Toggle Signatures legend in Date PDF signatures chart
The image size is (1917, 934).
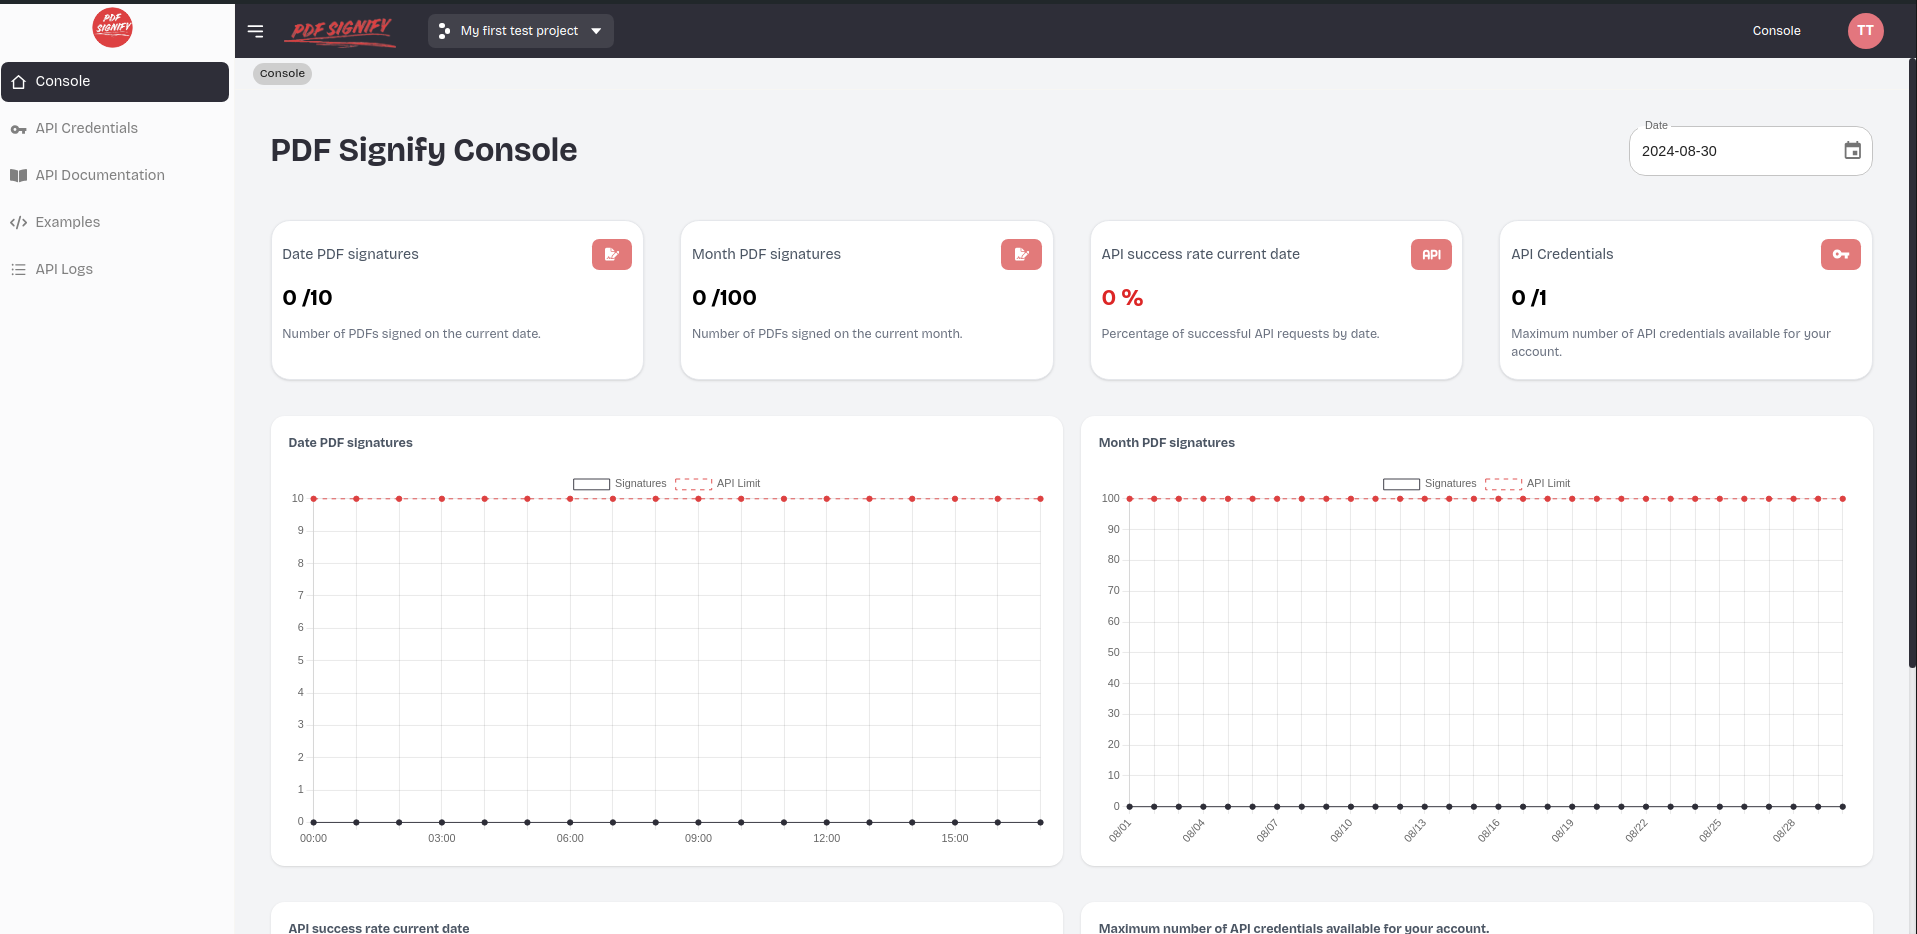coord(619,484)
